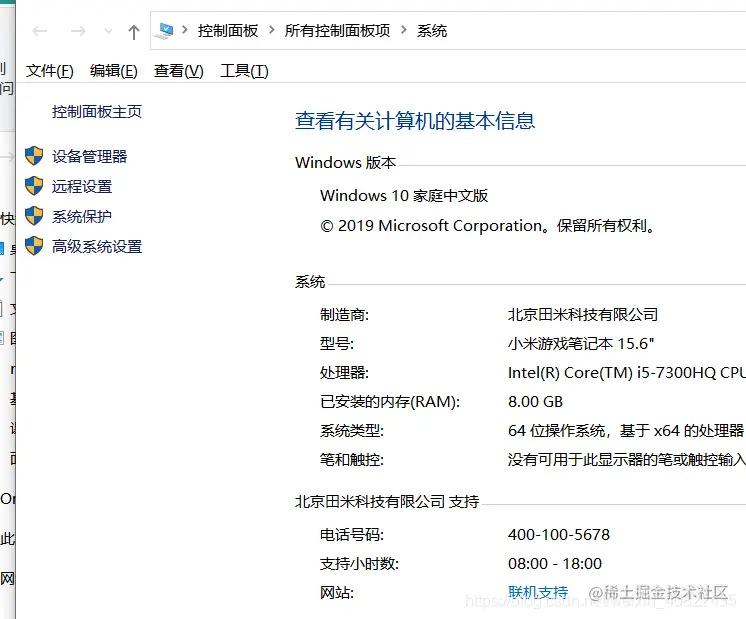Screen dimensions: 746x619
Task: Open the 文件(F) menu
Action: click(49, 71)
